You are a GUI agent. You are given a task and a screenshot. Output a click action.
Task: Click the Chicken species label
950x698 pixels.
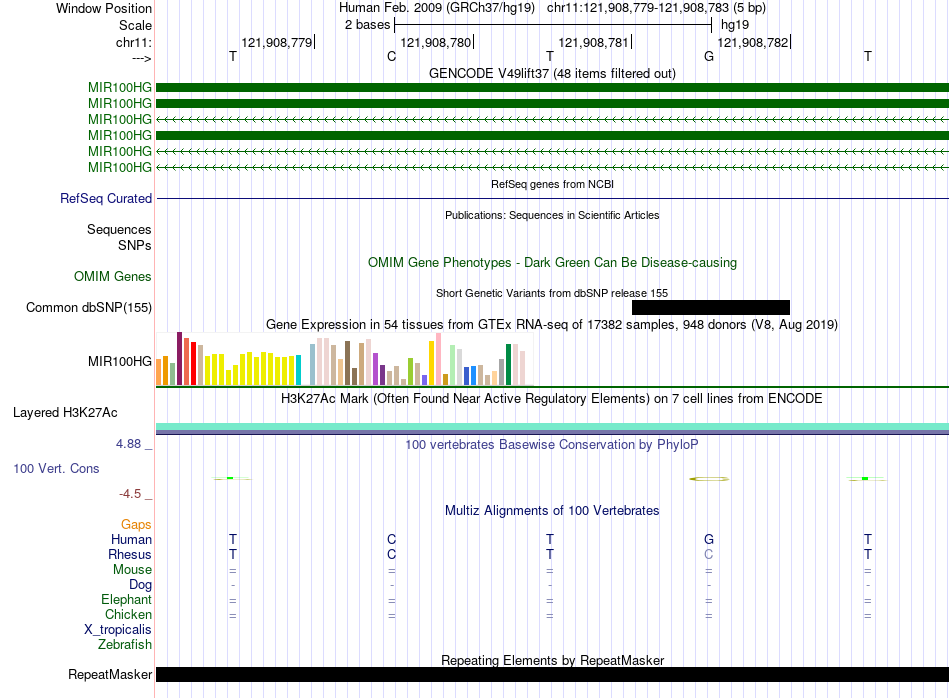128,614
